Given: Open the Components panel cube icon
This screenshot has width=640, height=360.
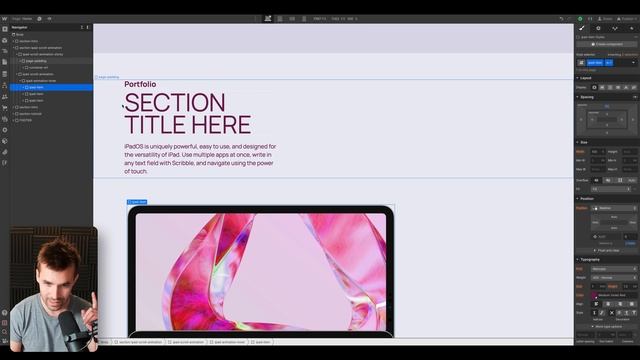Looking at the screenshot, I should (4, 40).
